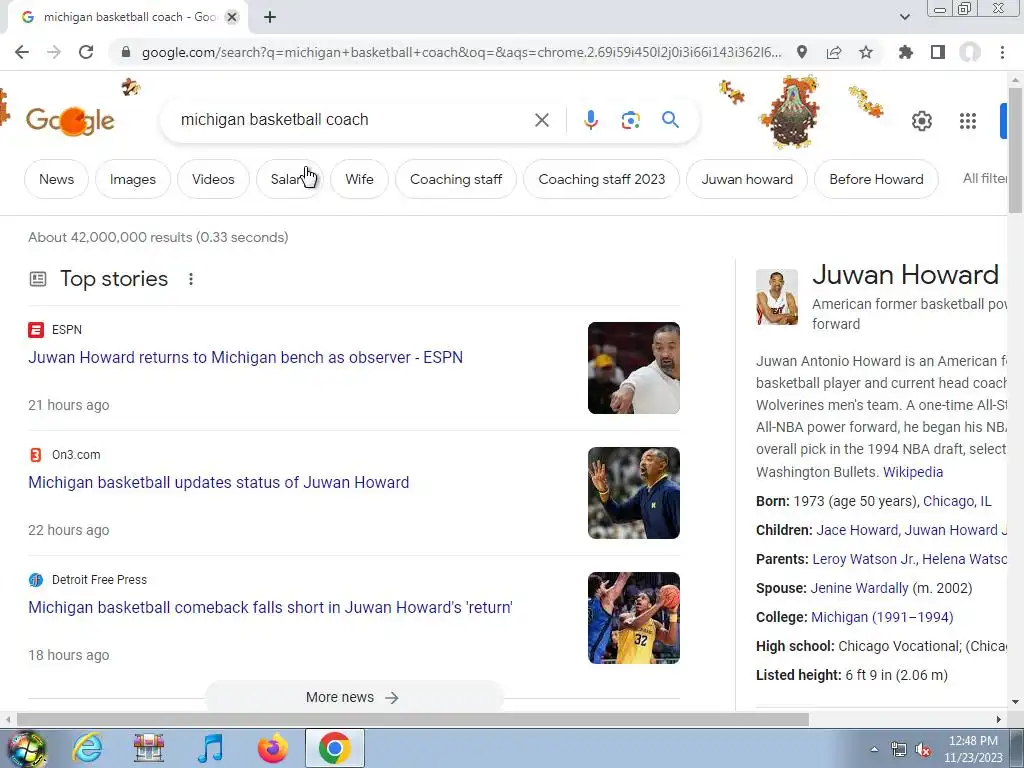
Task: Launch Firefox from the taskbar
Action: pos(272,748)
